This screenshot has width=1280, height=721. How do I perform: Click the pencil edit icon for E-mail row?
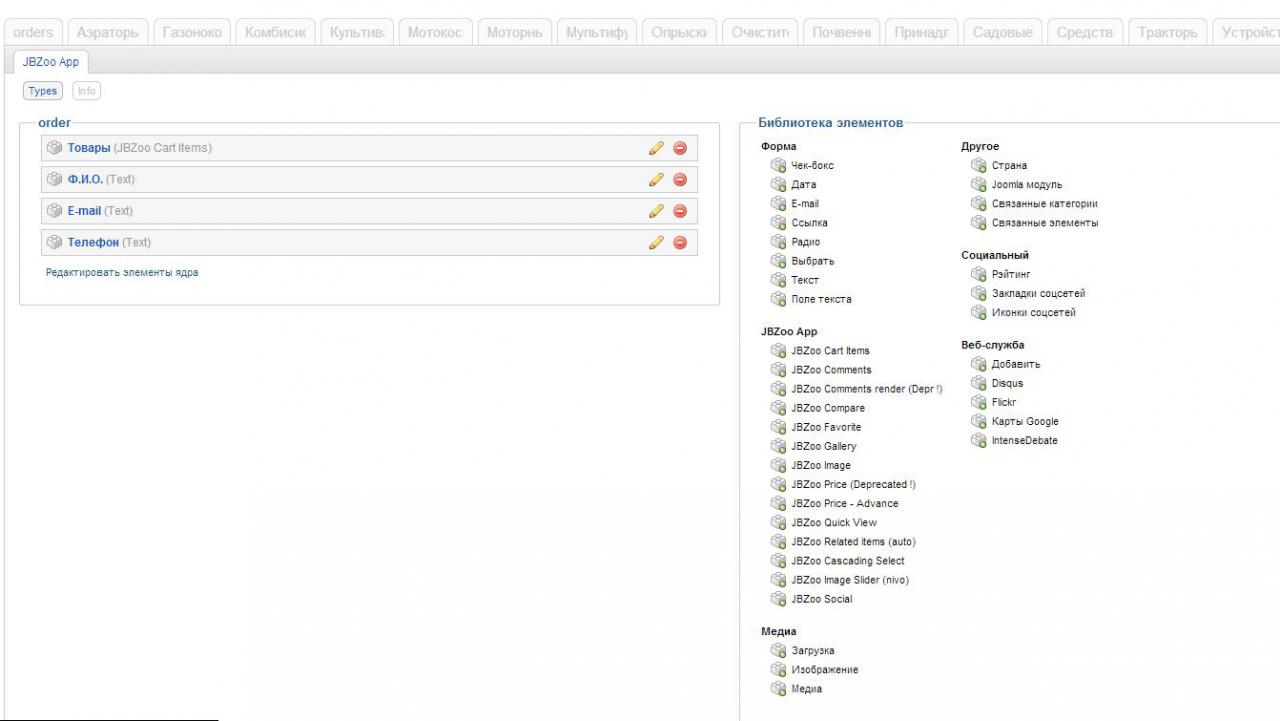(x=656, y=211)
